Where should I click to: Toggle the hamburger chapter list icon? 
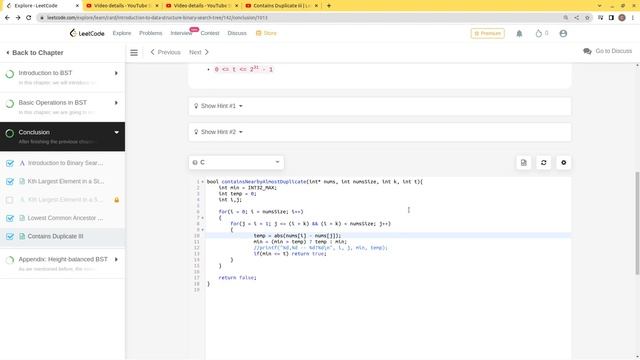tap(134, 52)
